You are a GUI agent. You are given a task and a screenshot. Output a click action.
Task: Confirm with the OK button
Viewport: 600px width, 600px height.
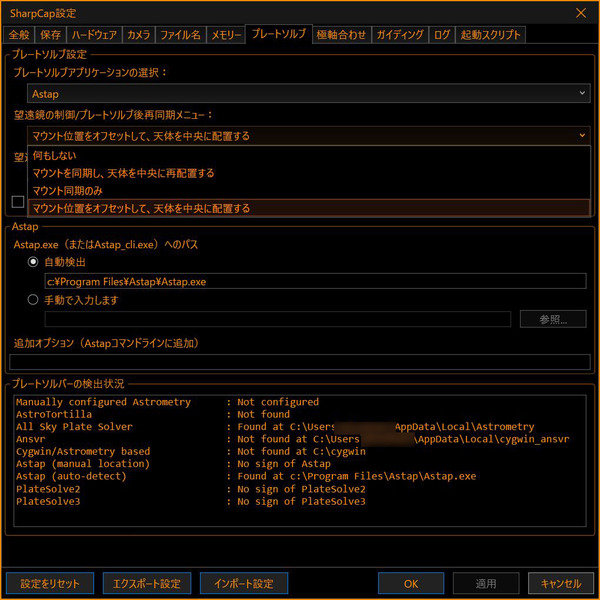411,583
